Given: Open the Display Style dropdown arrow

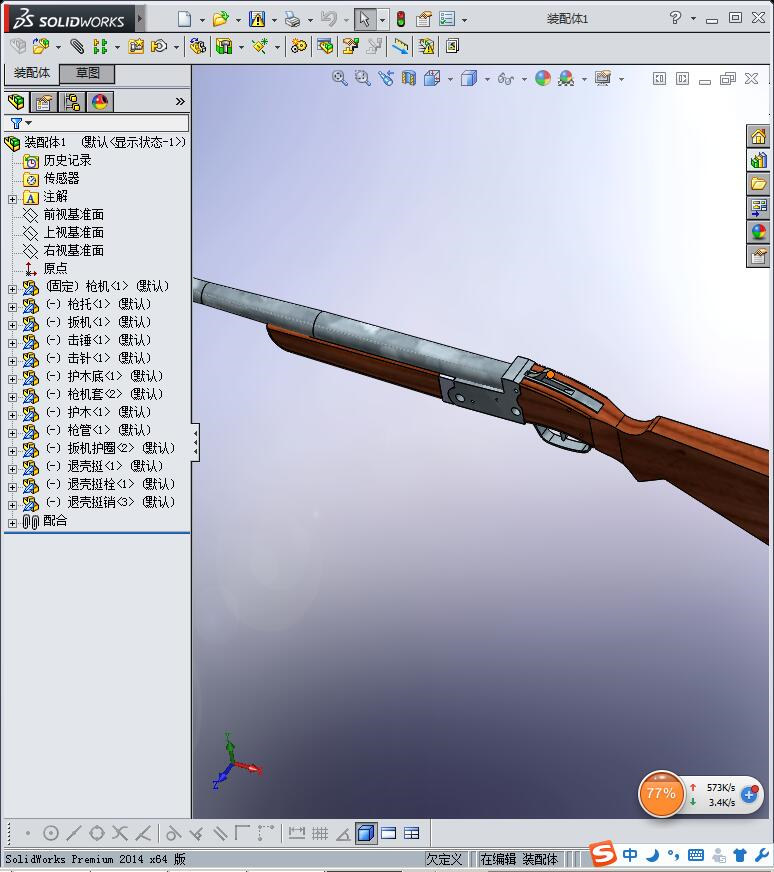Looking at the screenshot, I should click(487, 80).
